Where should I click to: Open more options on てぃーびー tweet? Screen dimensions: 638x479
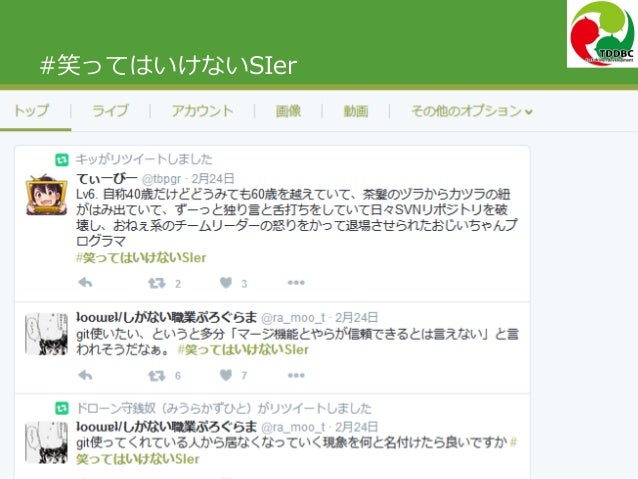tap(296, 282)
